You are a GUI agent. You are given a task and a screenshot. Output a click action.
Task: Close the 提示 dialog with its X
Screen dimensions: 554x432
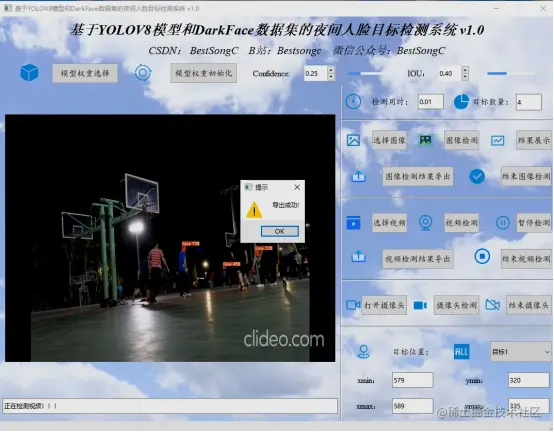point(297,187)
